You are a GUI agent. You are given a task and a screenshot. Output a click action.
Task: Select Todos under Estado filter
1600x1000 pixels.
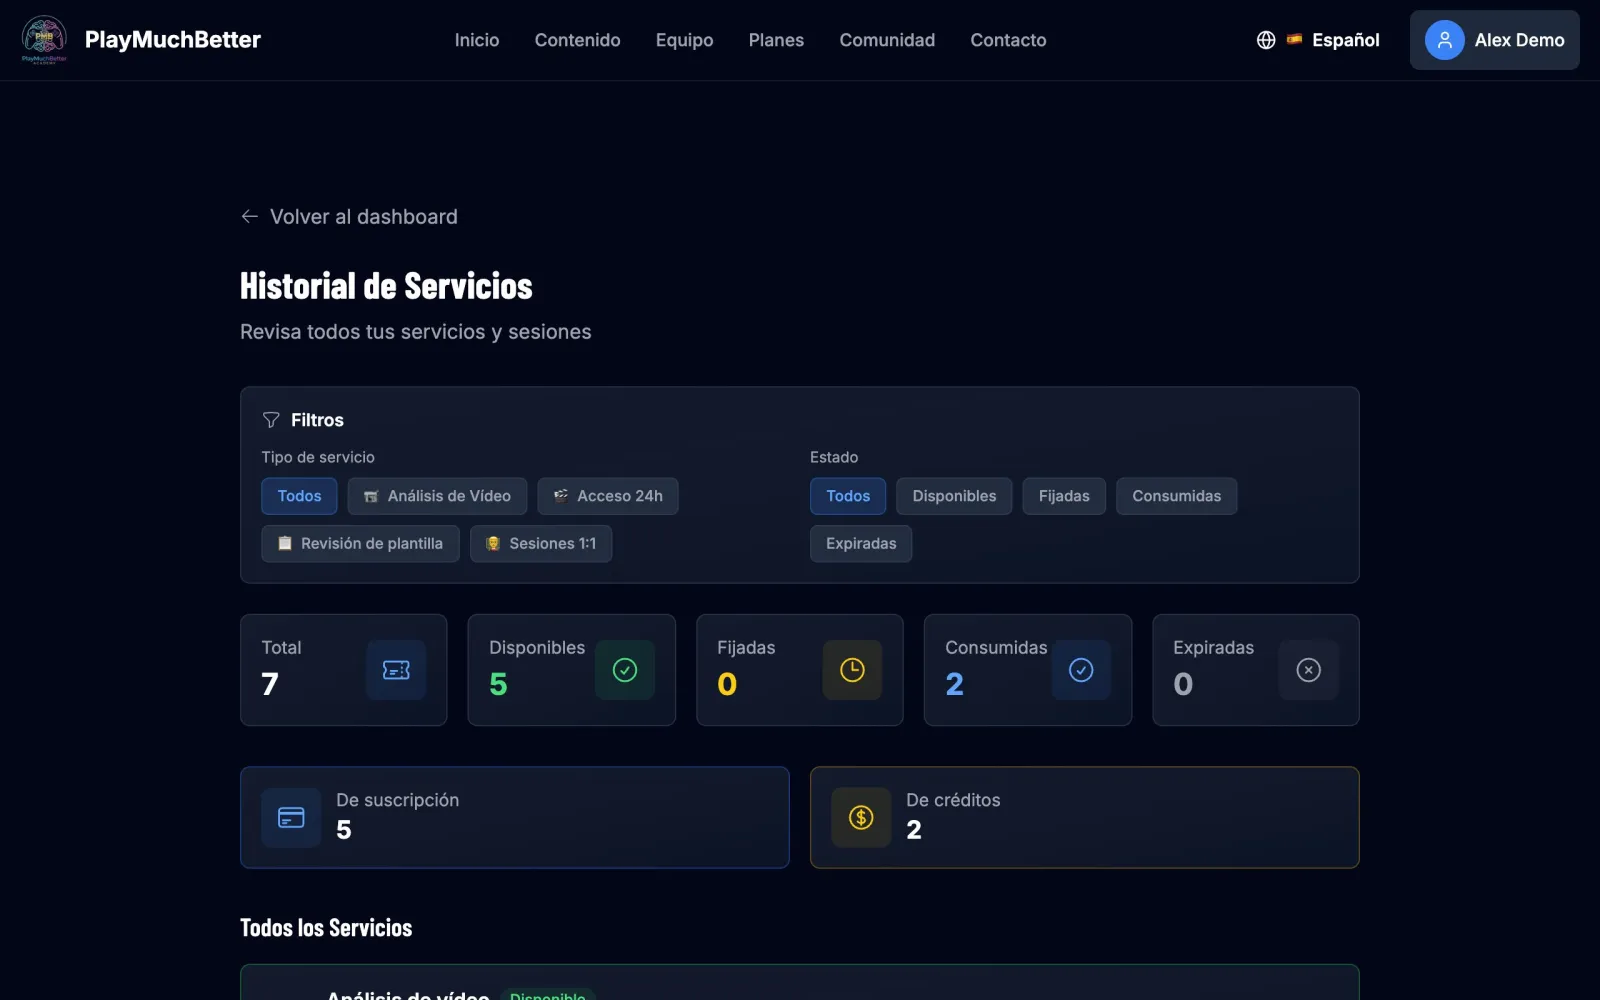coord(848,496)
